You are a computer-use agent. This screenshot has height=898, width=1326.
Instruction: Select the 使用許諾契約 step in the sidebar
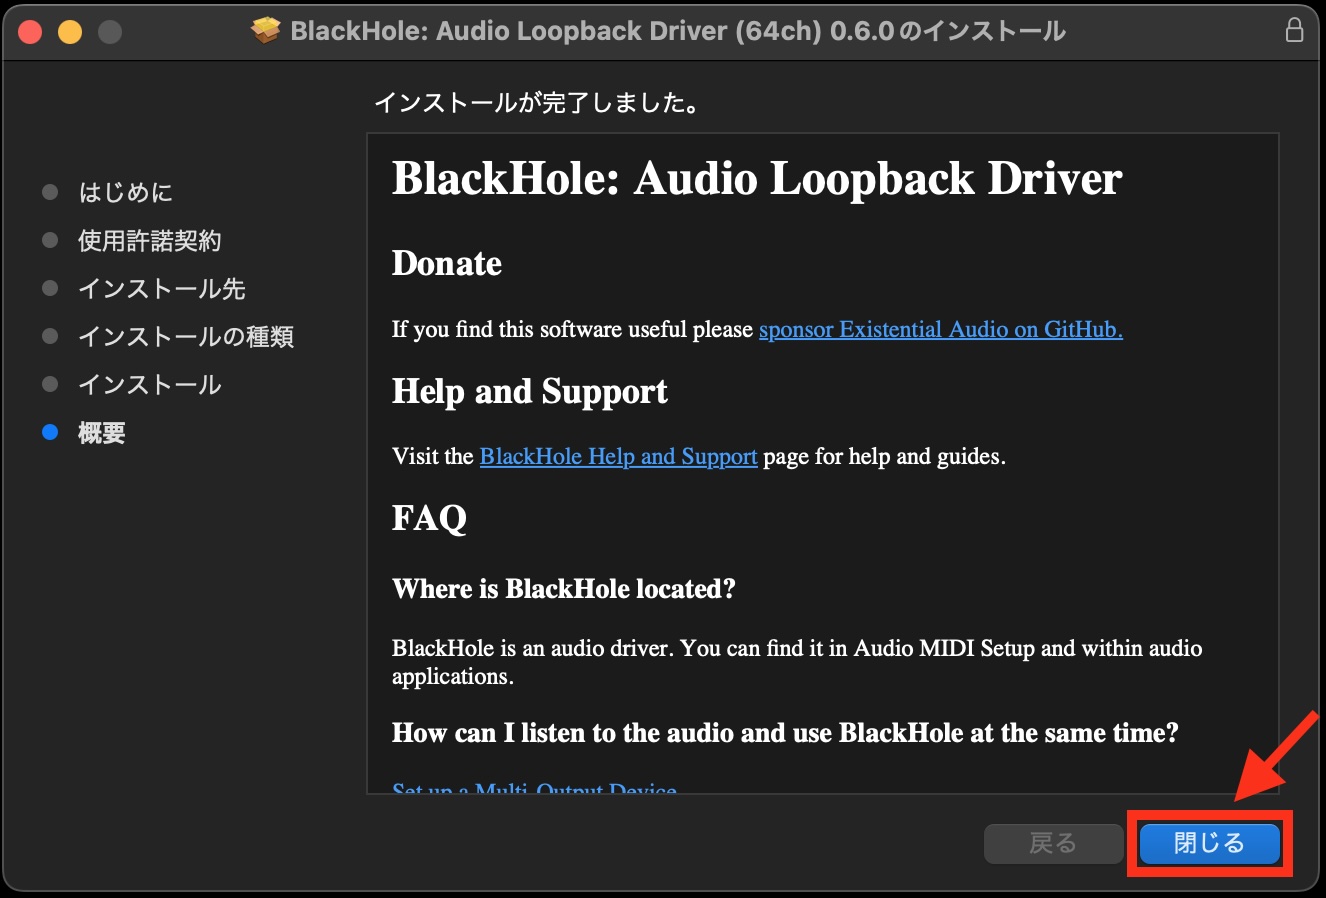(150, 240)
